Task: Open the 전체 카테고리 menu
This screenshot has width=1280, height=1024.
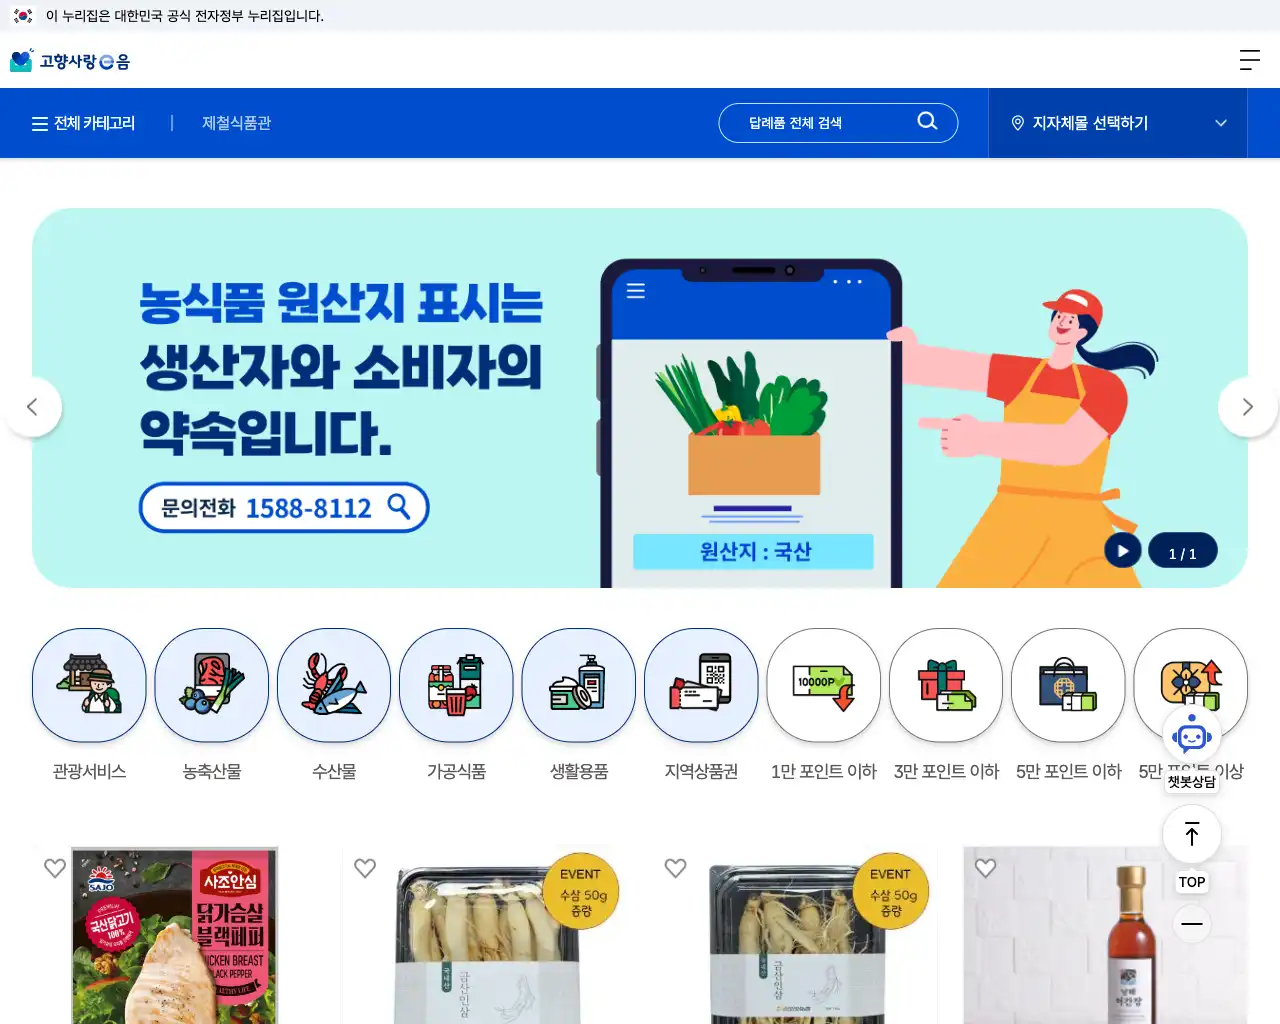Action: [x=83, y=123]
